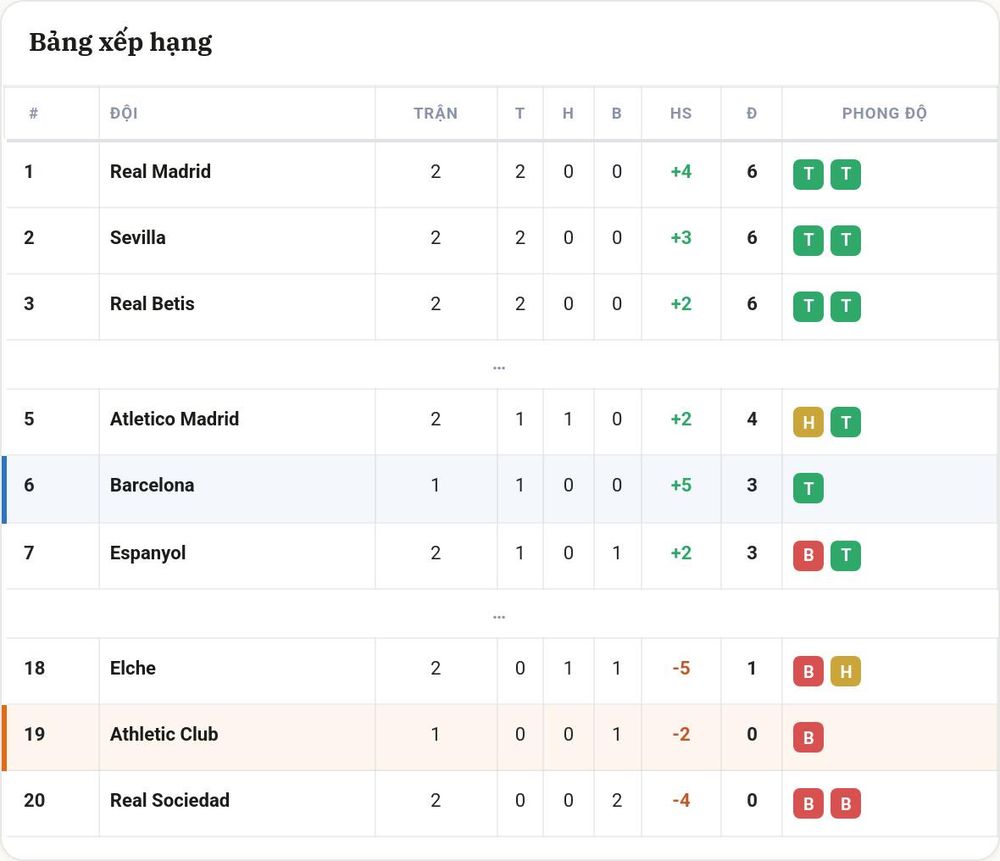
Task: Expand hidden rows below Espanyol
Action: pyautogui.click(x=499, y=615)
